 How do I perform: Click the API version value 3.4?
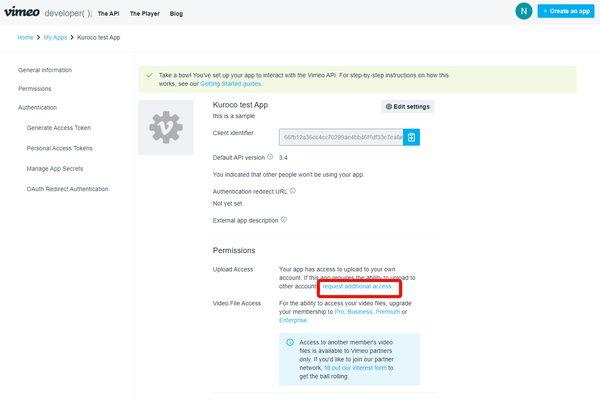283,158
